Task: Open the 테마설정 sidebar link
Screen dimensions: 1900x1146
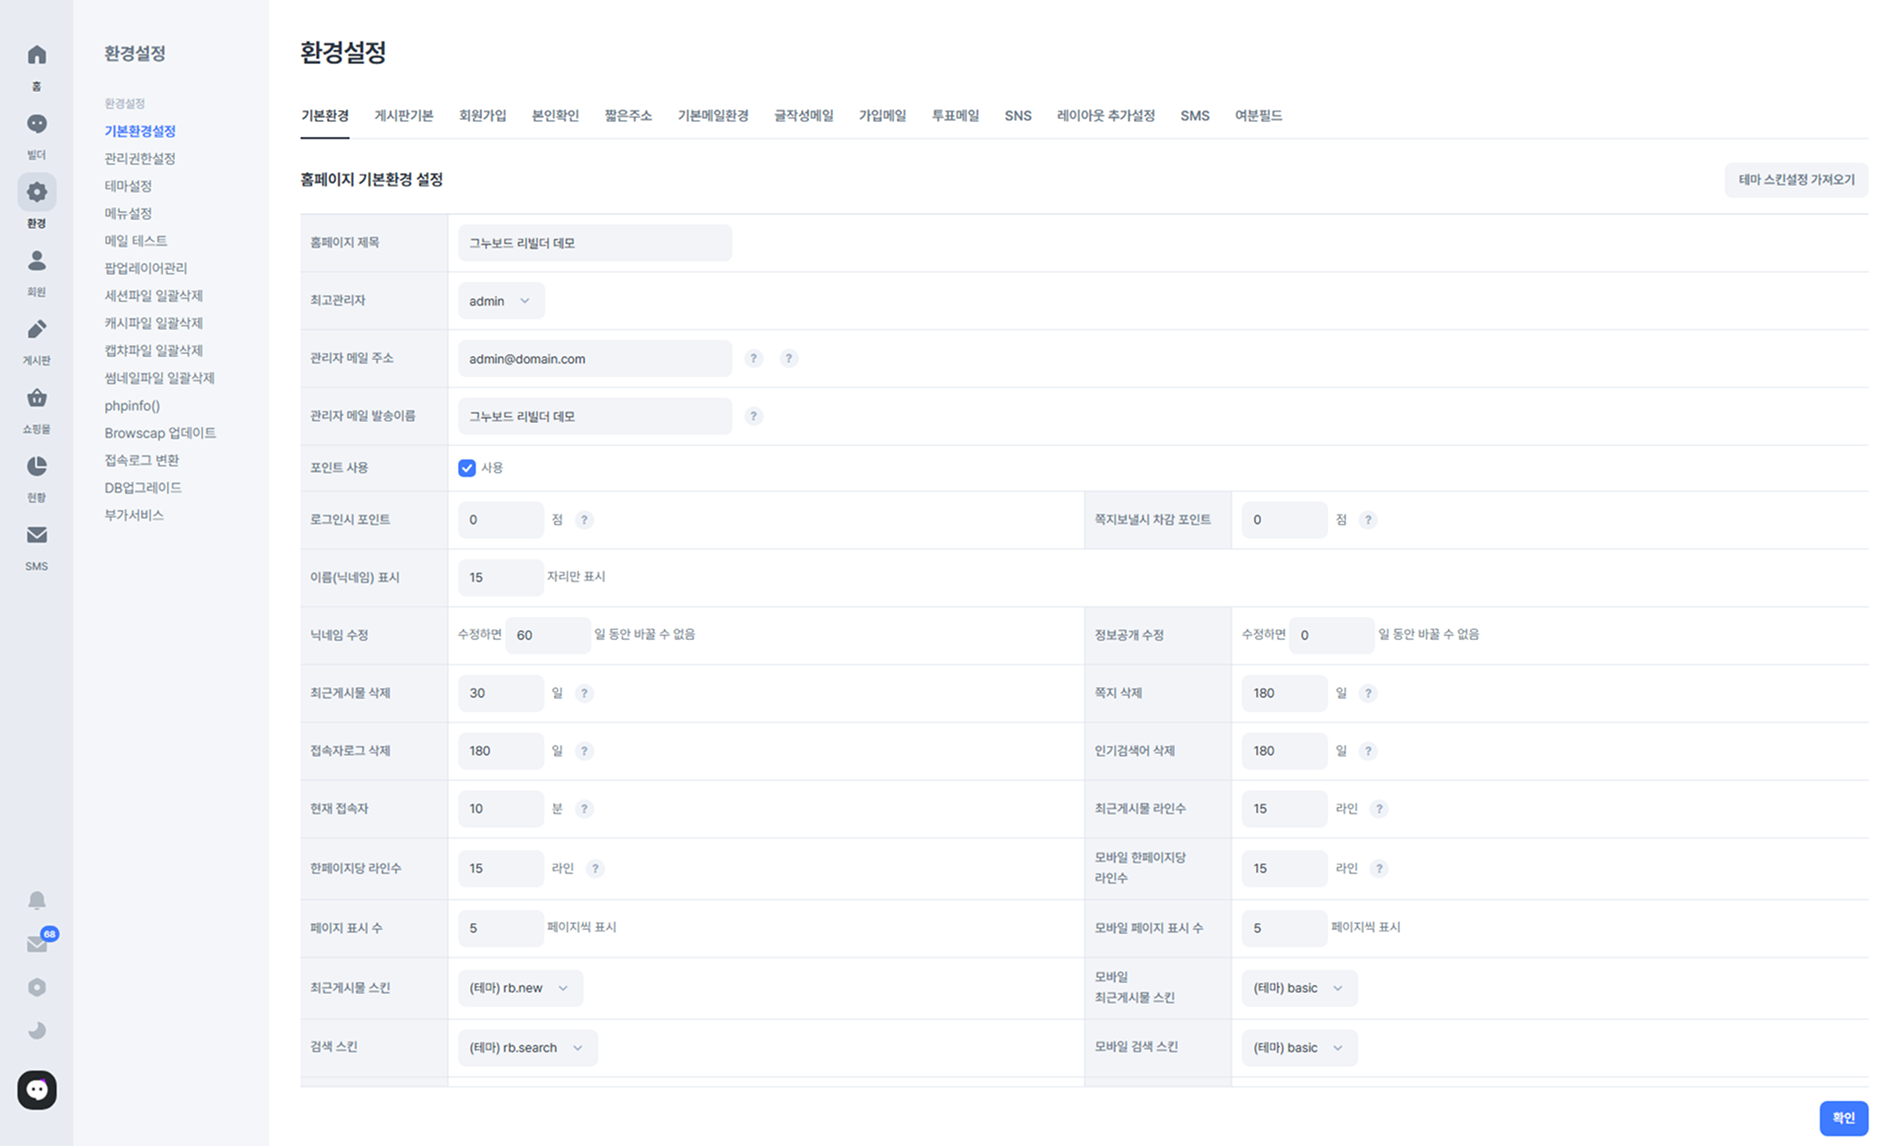Action: [x=128, y=186]
